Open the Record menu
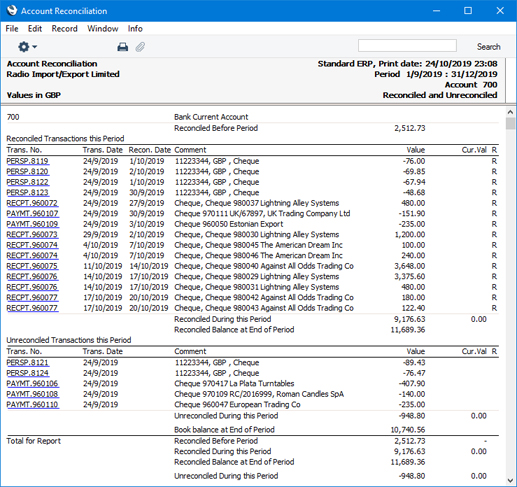Viewport: 517px width, 487px height. [x=64, y=29]
